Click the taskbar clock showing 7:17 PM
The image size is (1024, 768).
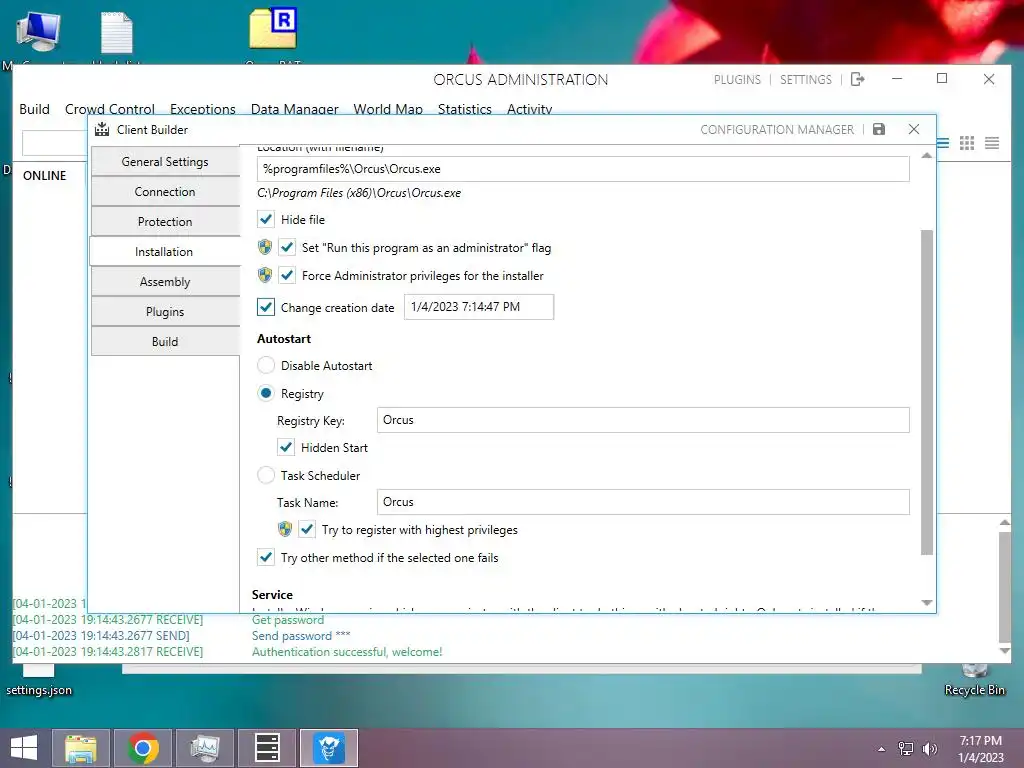tap(980, 749)
